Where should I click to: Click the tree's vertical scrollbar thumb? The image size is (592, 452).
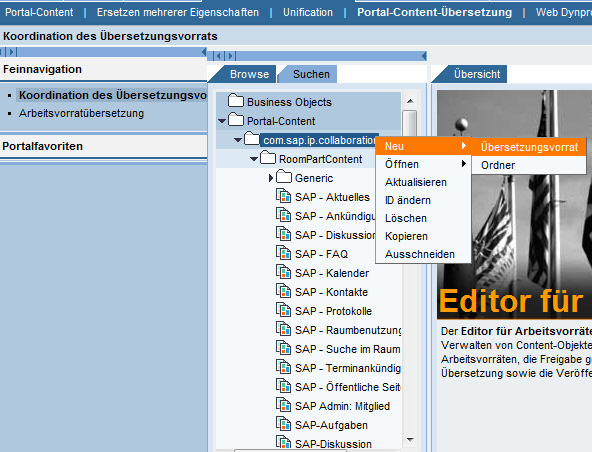[410, 123]
